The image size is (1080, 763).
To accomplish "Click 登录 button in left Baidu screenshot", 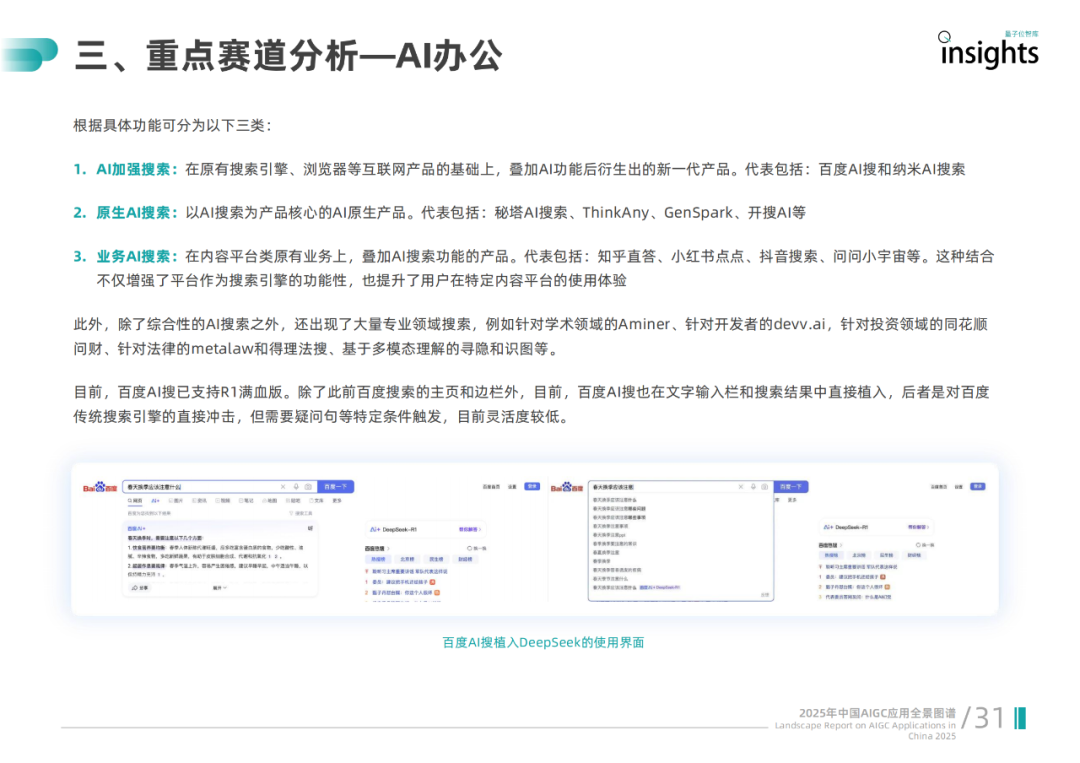I will coord(532,486).
